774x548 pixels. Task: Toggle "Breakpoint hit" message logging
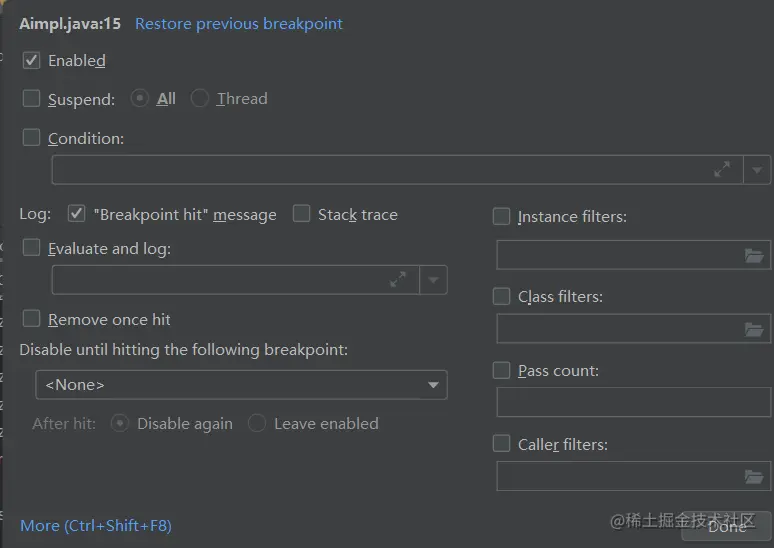[x=77, y=214]
